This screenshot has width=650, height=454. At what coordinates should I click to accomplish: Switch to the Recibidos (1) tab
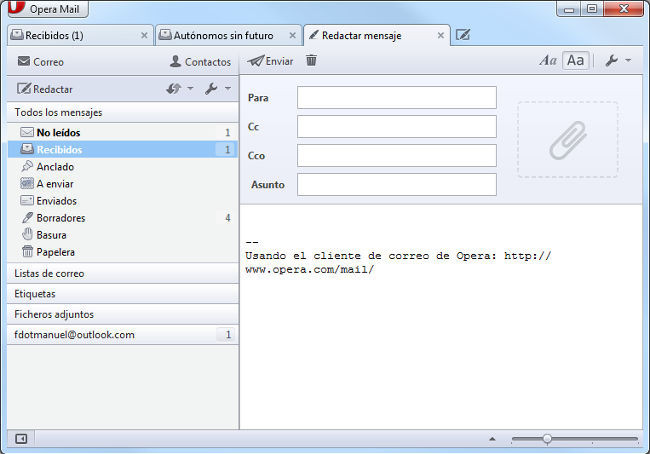pos(80,35)
